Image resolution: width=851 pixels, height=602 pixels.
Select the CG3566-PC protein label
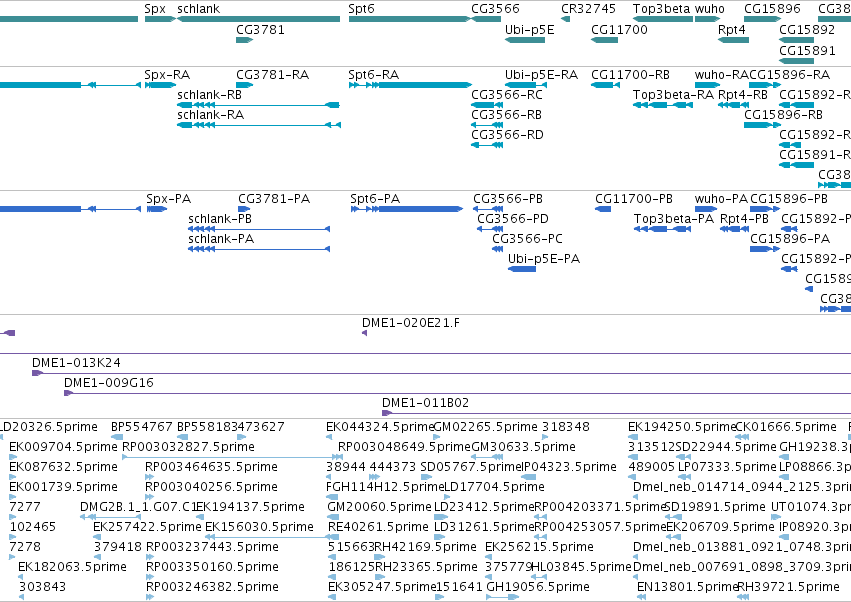pos(527,239)
